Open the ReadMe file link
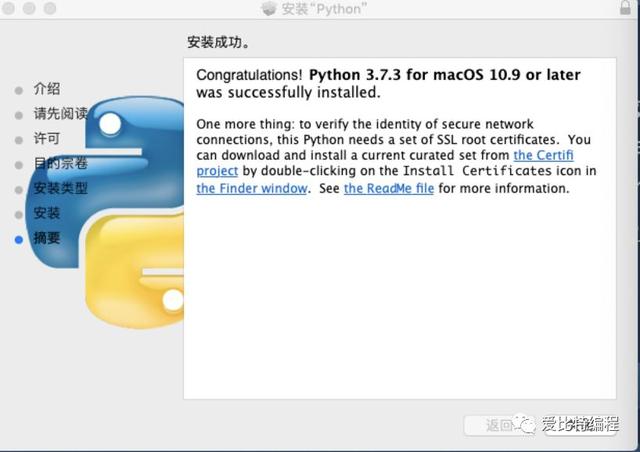 point(389,188)
